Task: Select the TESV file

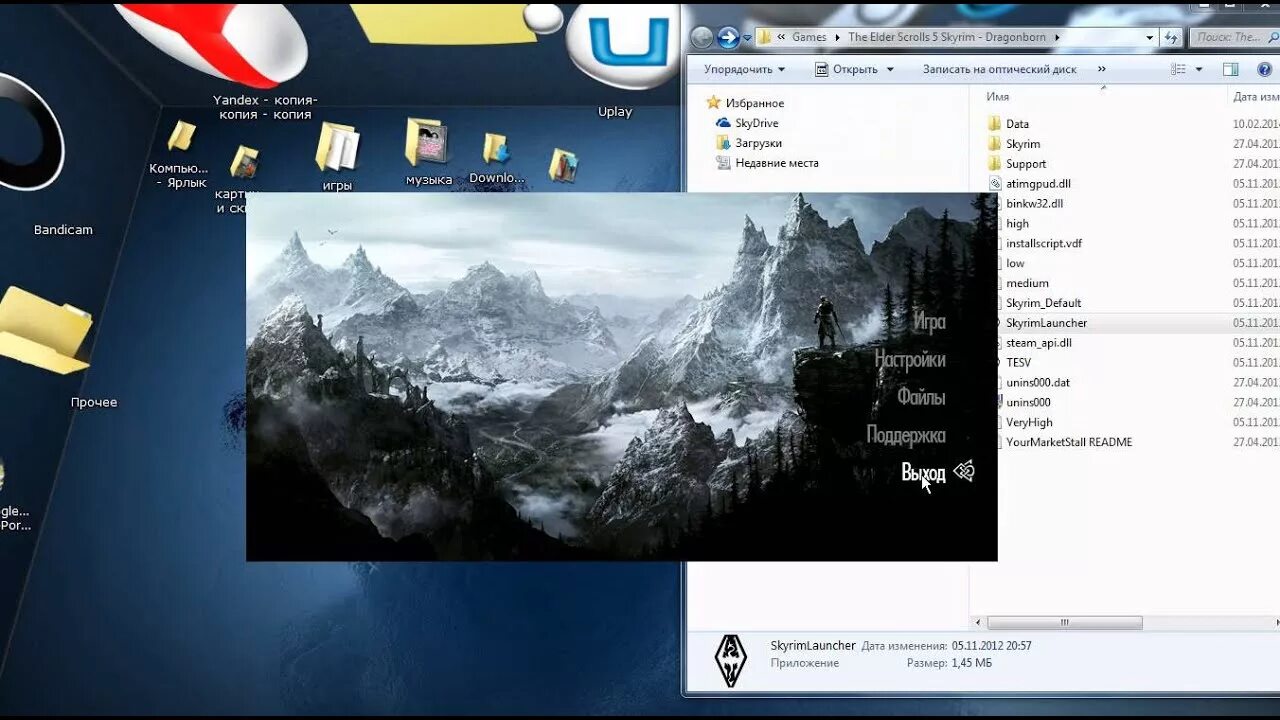Action: [1018, 362]
